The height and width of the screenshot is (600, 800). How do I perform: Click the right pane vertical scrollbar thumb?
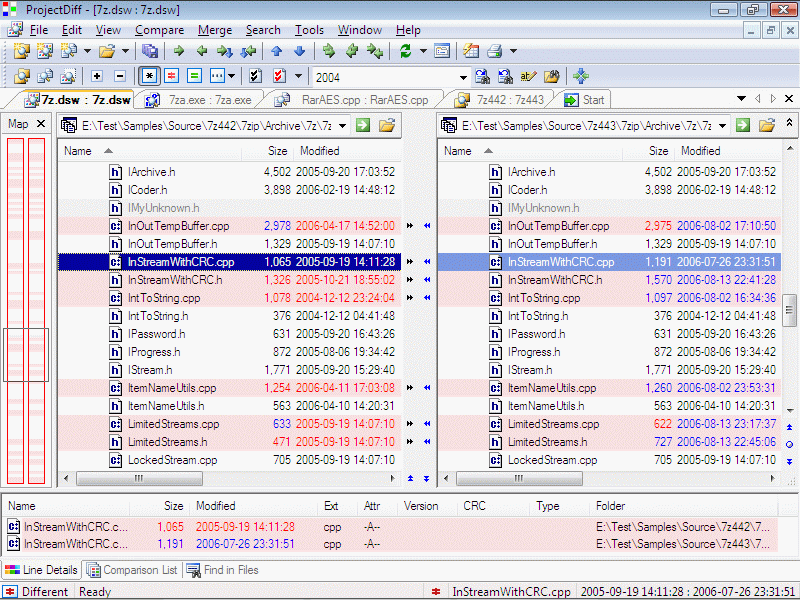[x=789, y=311]
